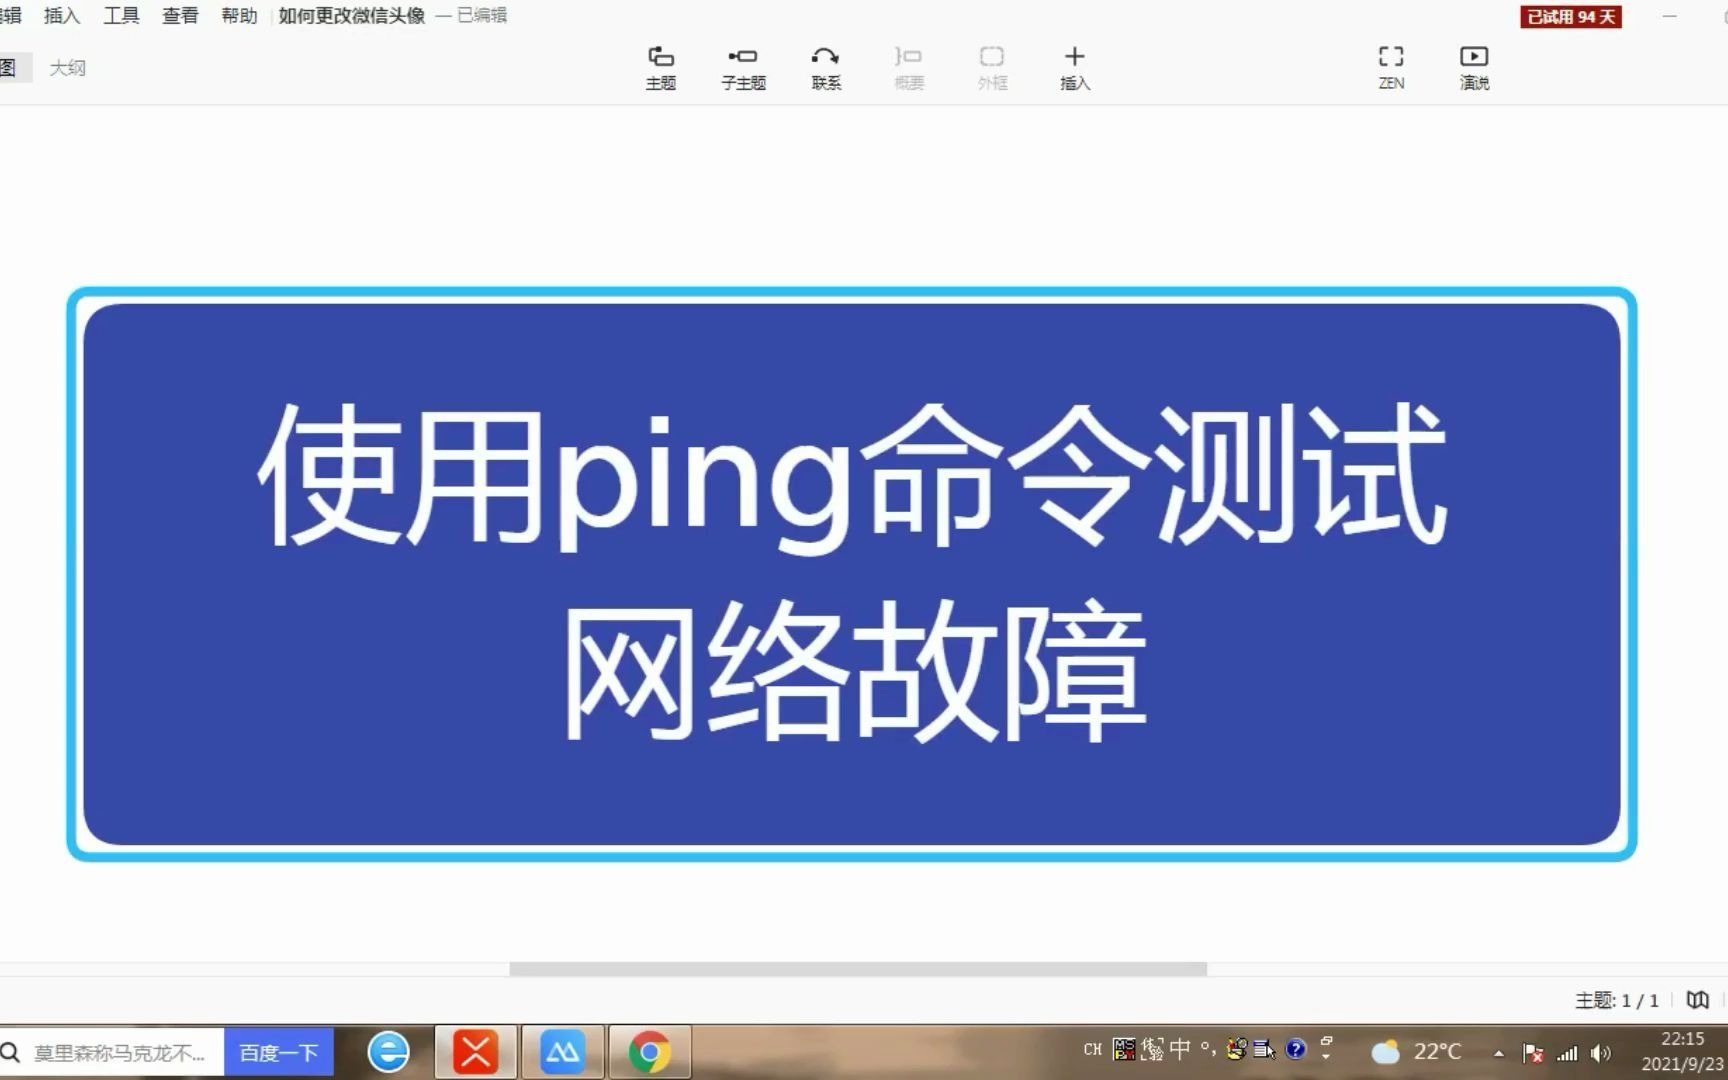Click the horizontal scrollbar thumb
Screen dimensions: 1728x1080
[858, 968]
